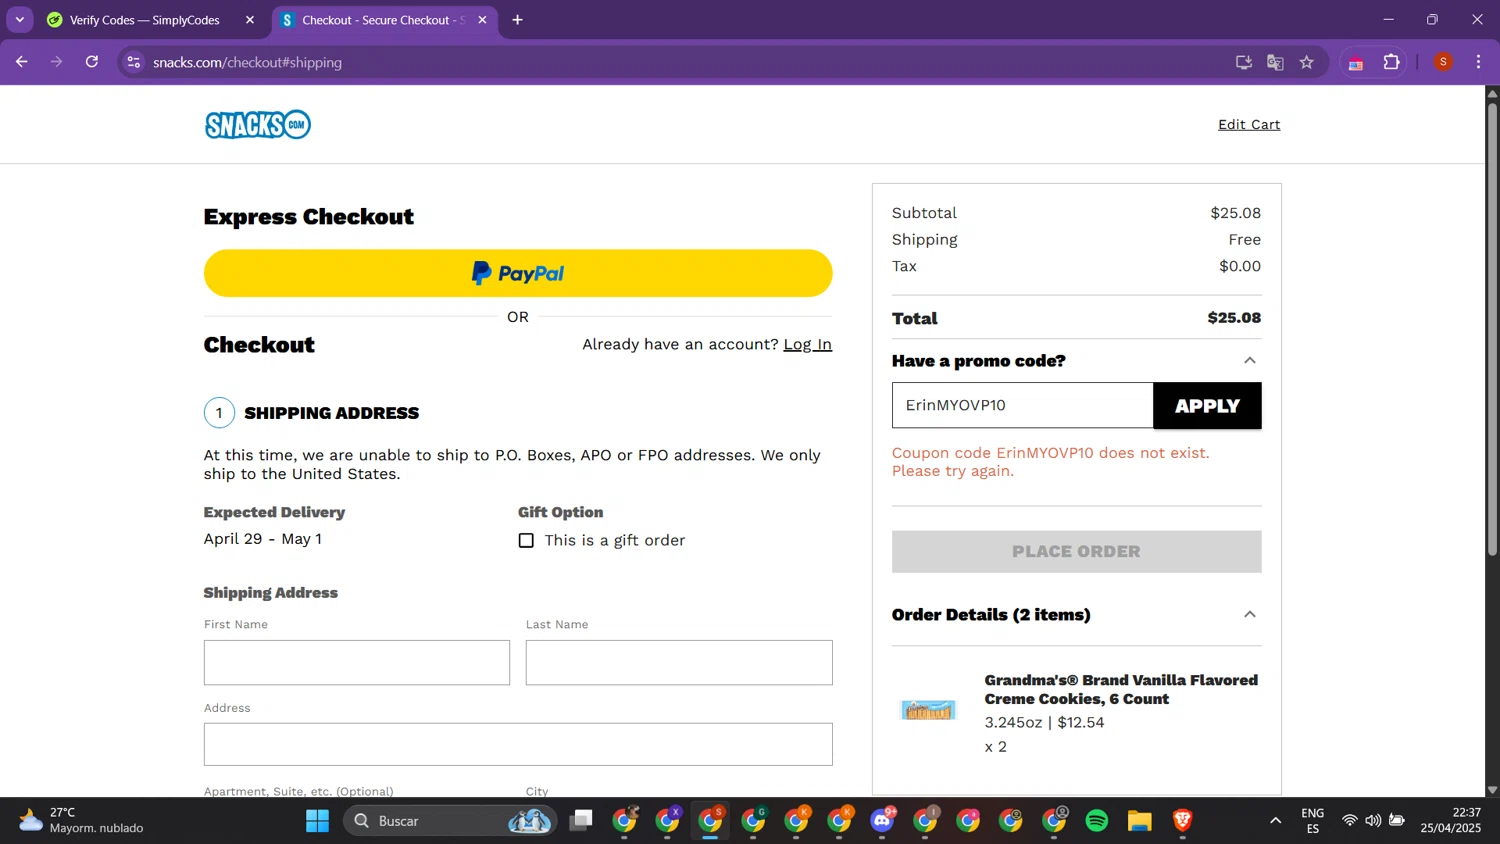Click the Wi-Fi network tray icon
Image resolution: width=1500 pixels, height=844 pixels.
(x=1349, y=821)
